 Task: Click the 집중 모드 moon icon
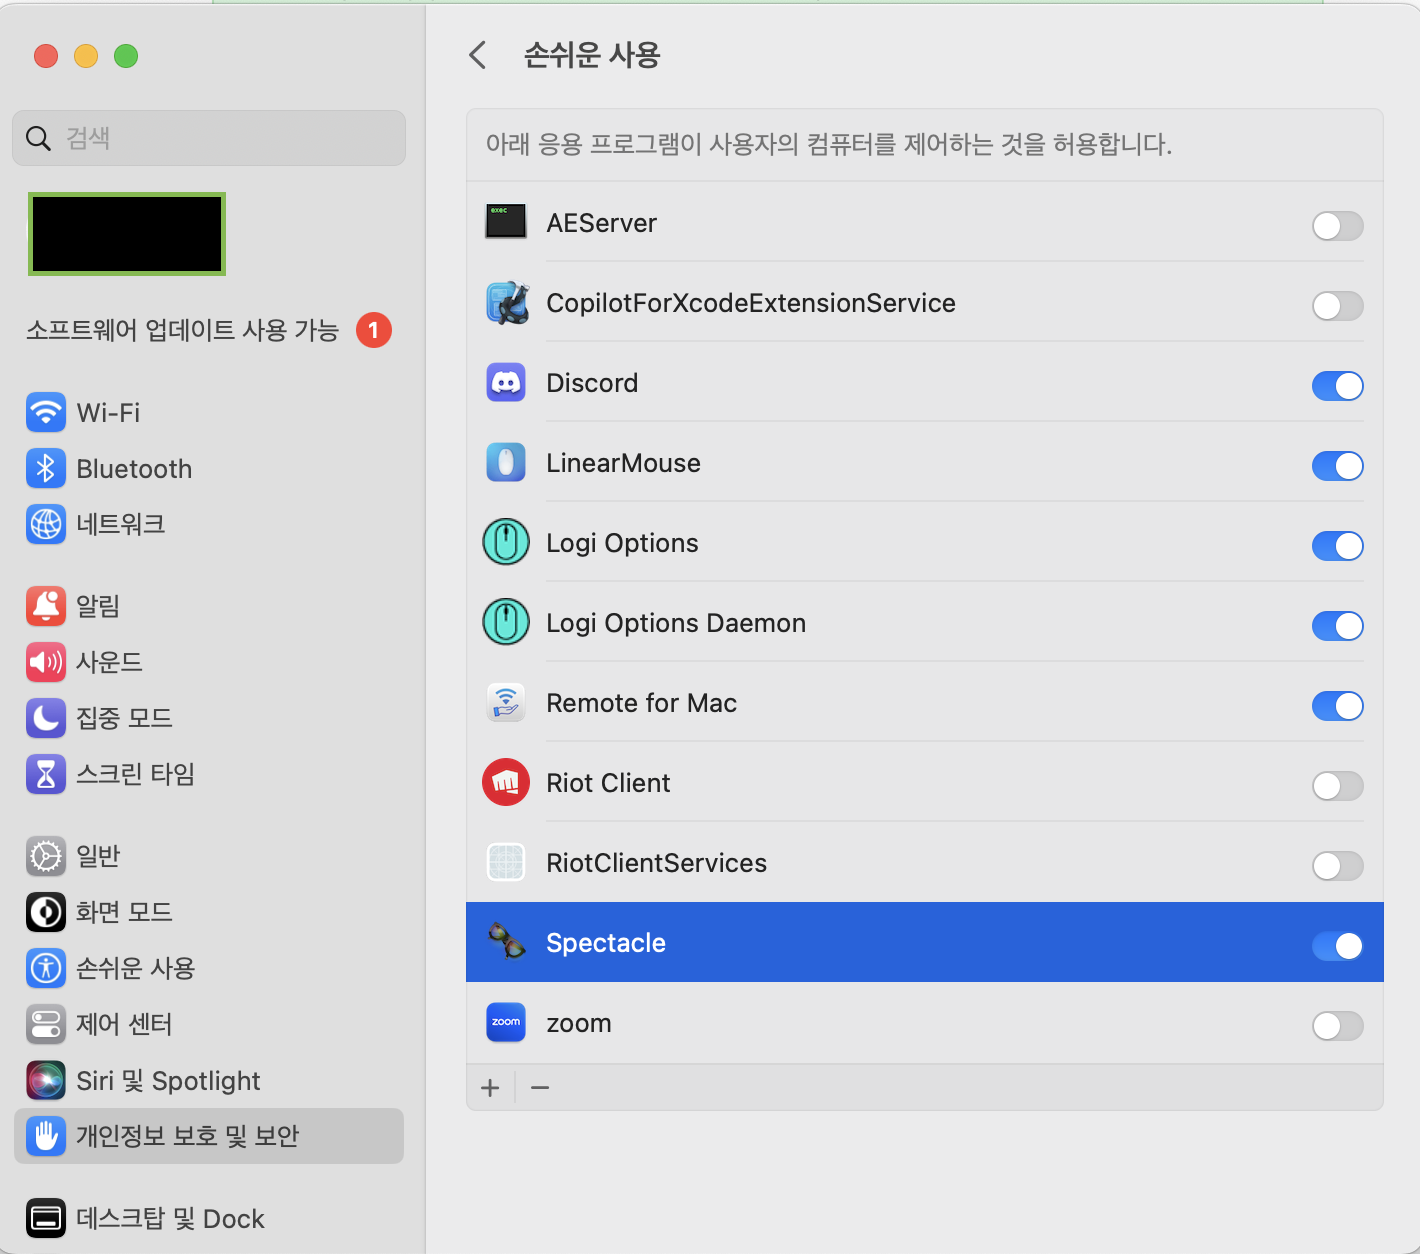pos(46,718)
